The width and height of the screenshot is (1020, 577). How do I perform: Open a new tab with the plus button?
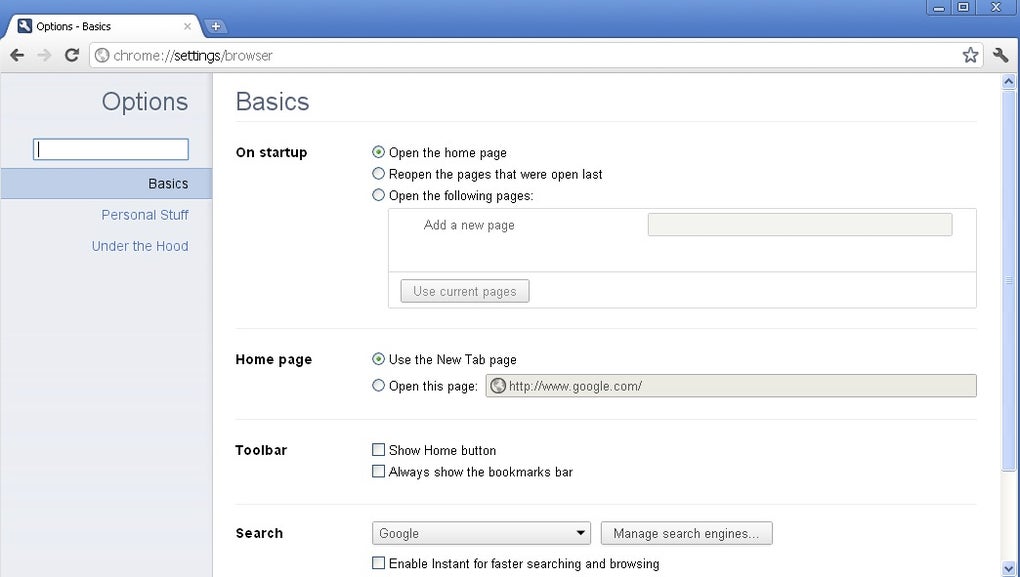point(215,27)
